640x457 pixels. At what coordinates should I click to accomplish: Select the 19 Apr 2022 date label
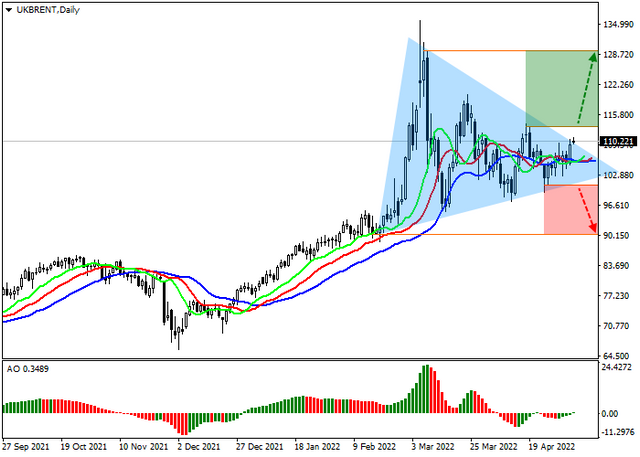(552, 447)
